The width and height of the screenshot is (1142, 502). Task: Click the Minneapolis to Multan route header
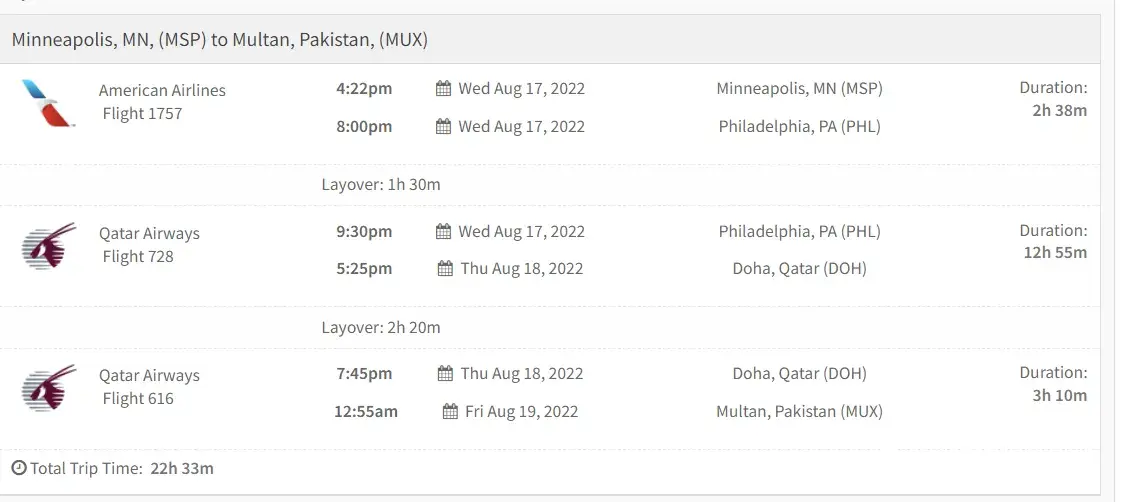pyautogui.click(x=220, y=40)
